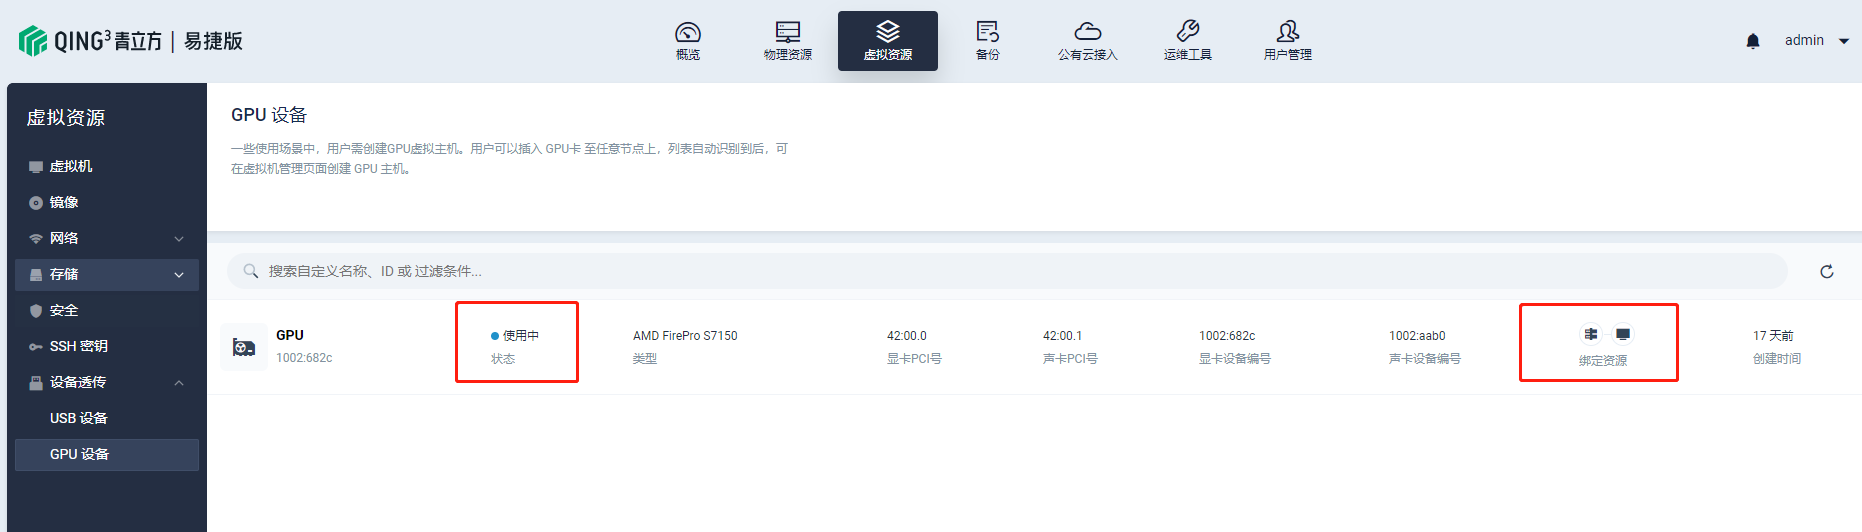The image size is (1862, 532).
Task: Expand the 网络 network submenu
Action: tap(107, 238)
